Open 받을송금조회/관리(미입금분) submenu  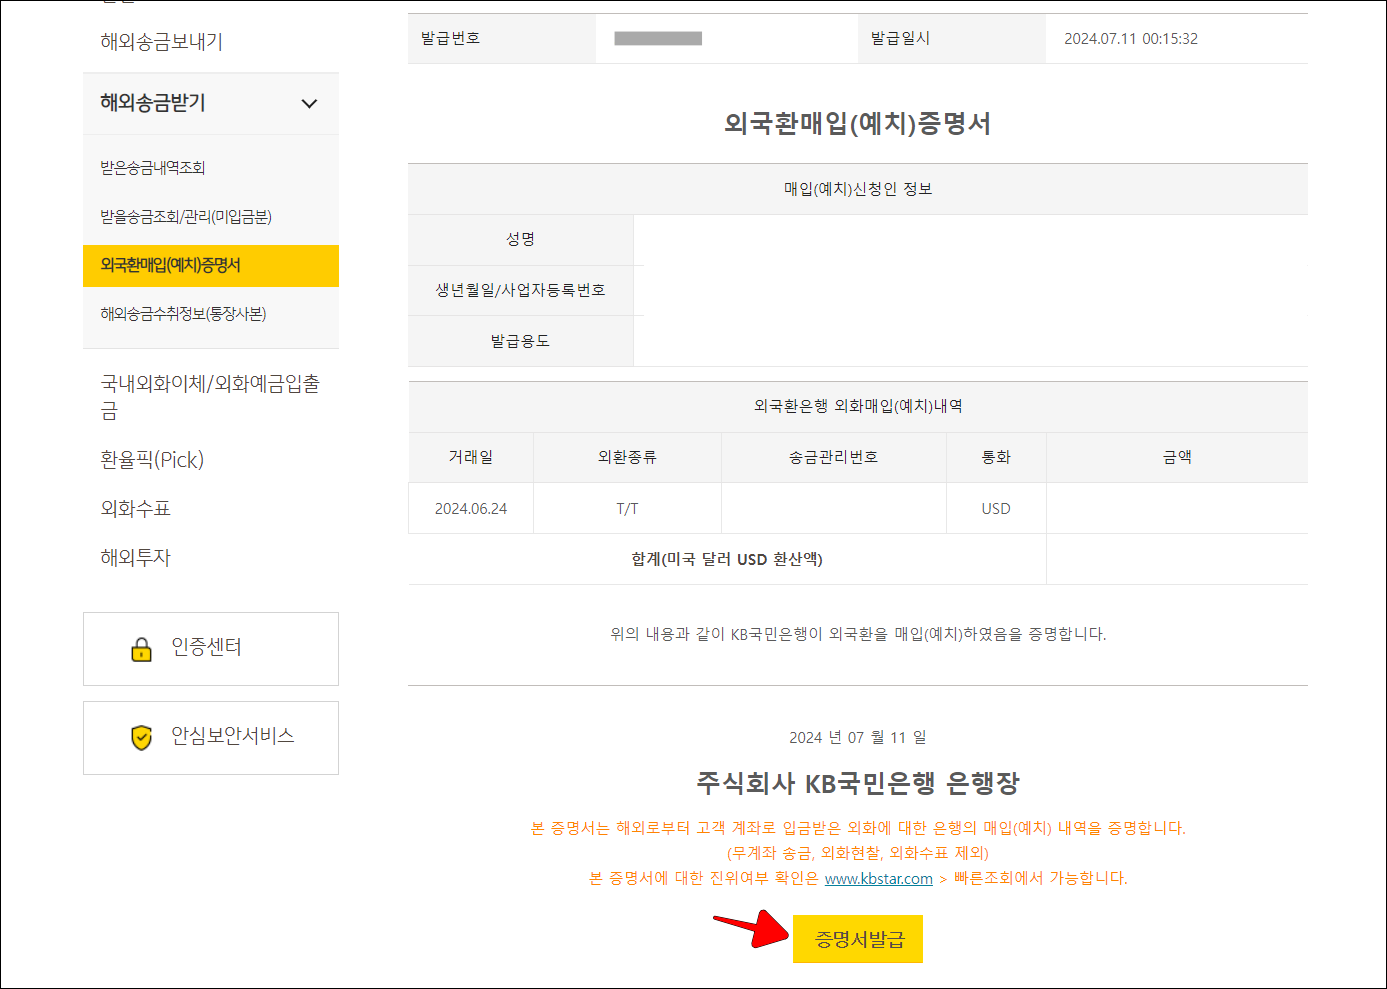186,217
